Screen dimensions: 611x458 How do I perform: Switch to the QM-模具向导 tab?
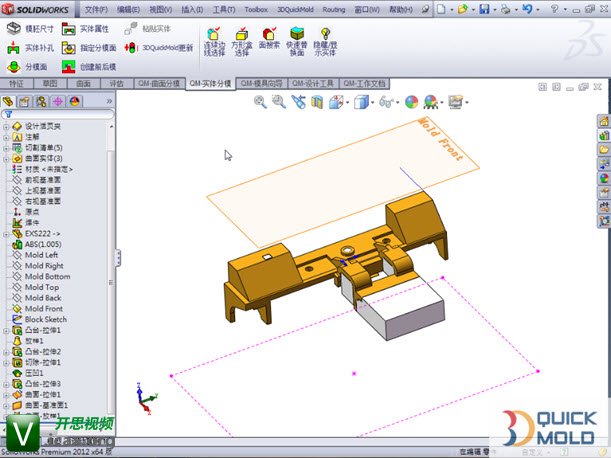point(264,83)
